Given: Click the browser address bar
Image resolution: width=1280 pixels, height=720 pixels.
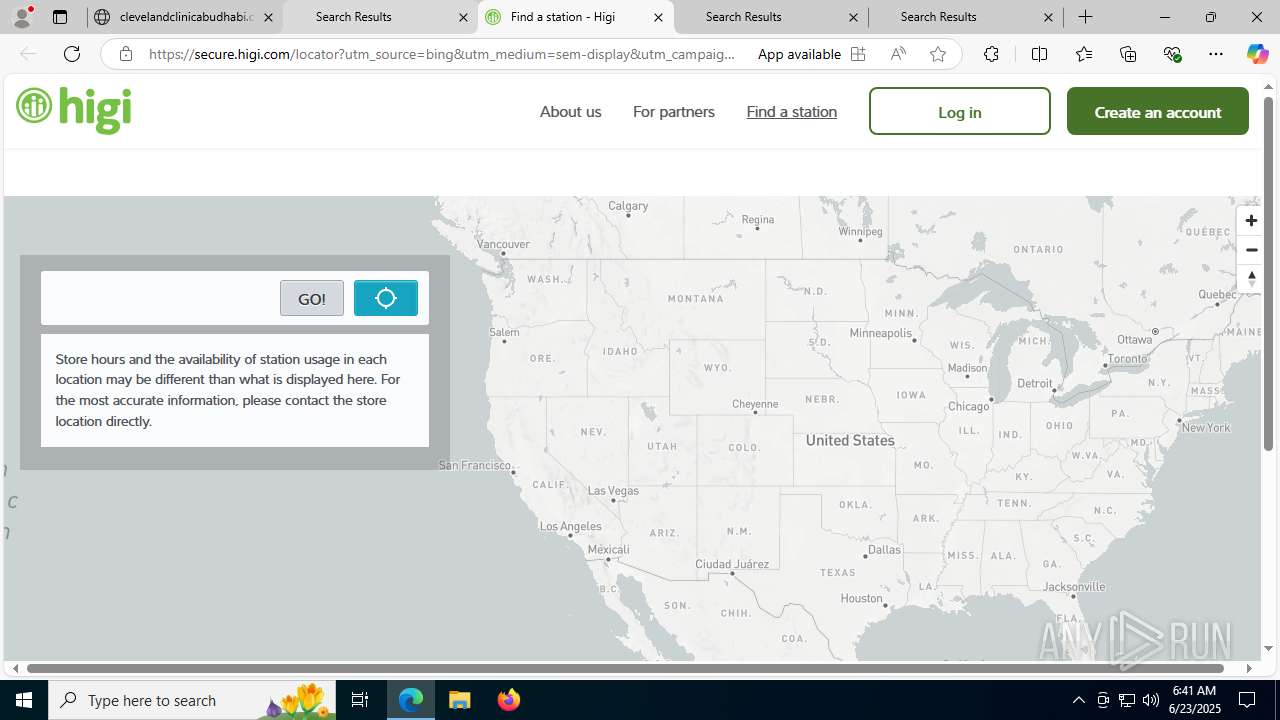Looking at the screenshot, I should 440,54.
